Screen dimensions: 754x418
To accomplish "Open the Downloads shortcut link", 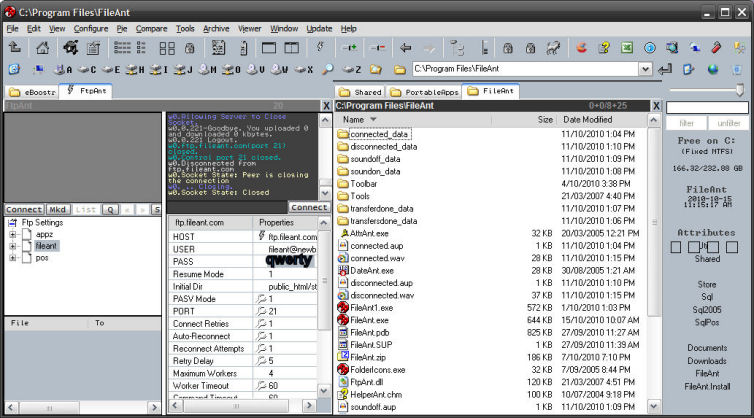I will click(x=707, y=361).
